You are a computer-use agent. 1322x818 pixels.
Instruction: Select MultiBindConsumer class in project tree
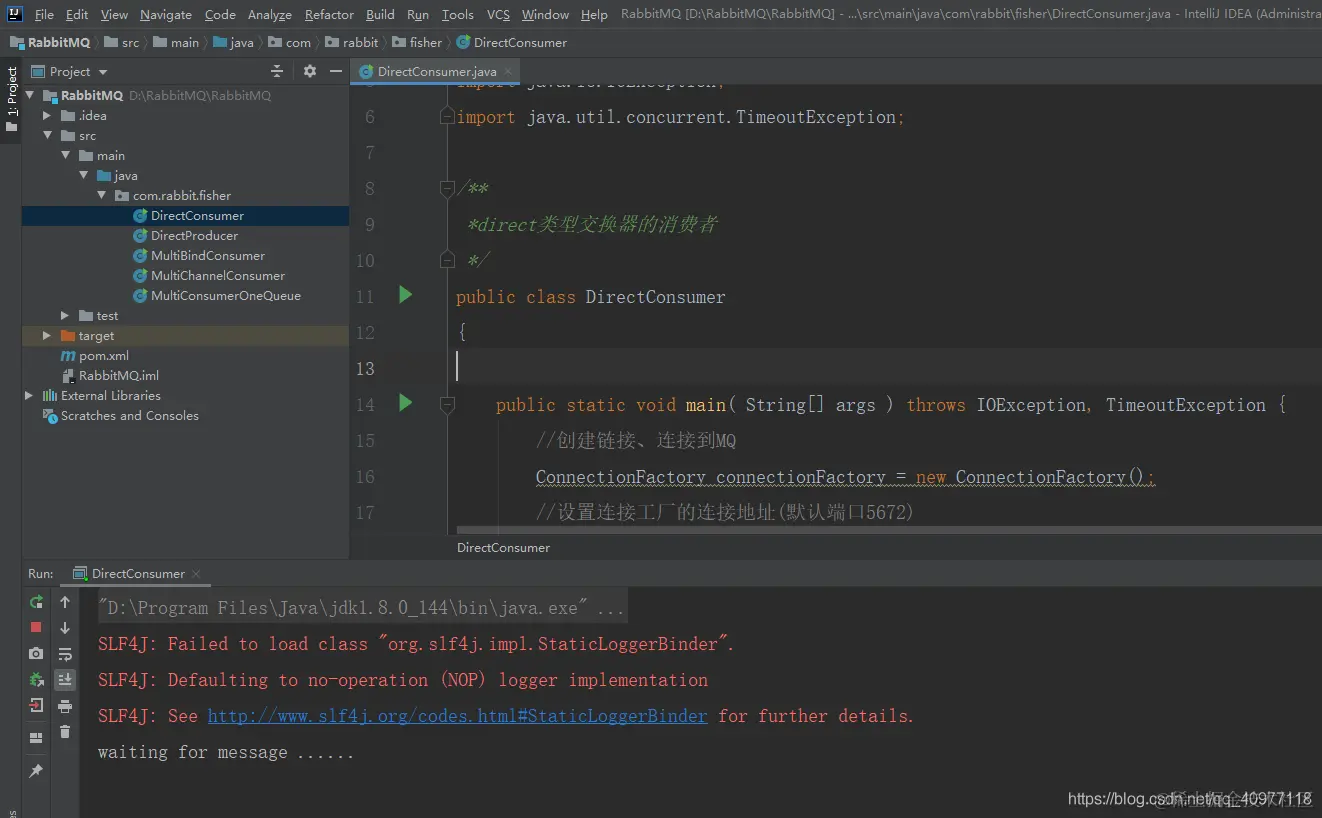pyautogui.click(x=207, y=256)
